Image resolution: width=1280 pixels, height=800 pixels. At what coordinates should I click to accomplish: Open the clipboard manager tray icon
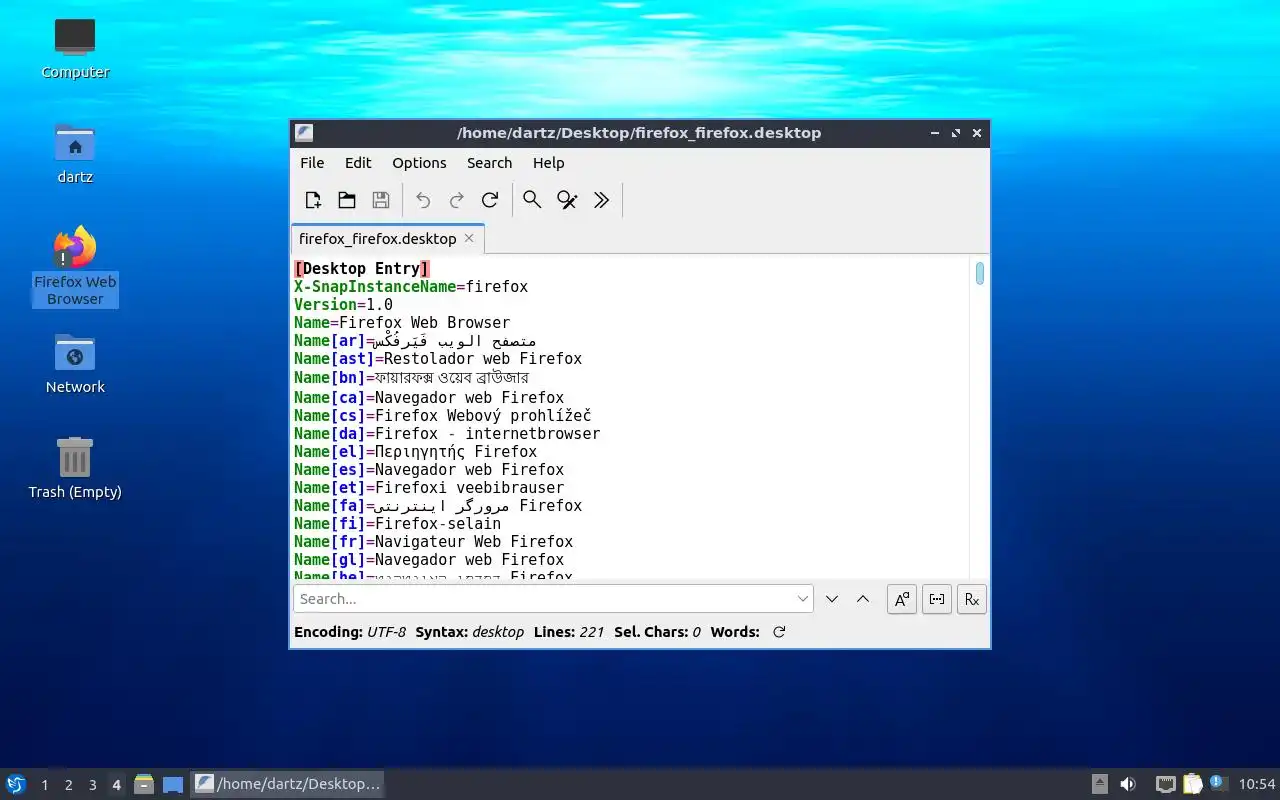click(1192, 784)
